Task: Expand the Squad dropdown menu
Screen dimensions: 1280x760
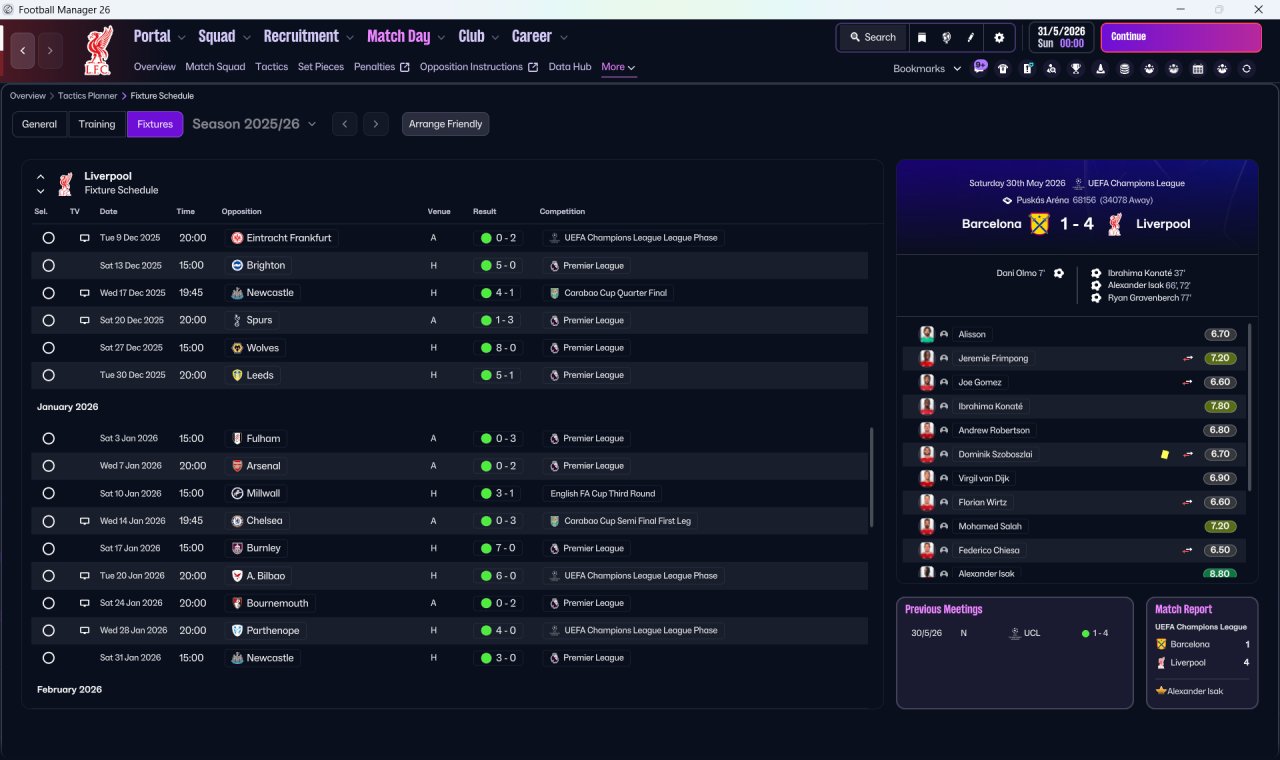Action: pos(225,37)
